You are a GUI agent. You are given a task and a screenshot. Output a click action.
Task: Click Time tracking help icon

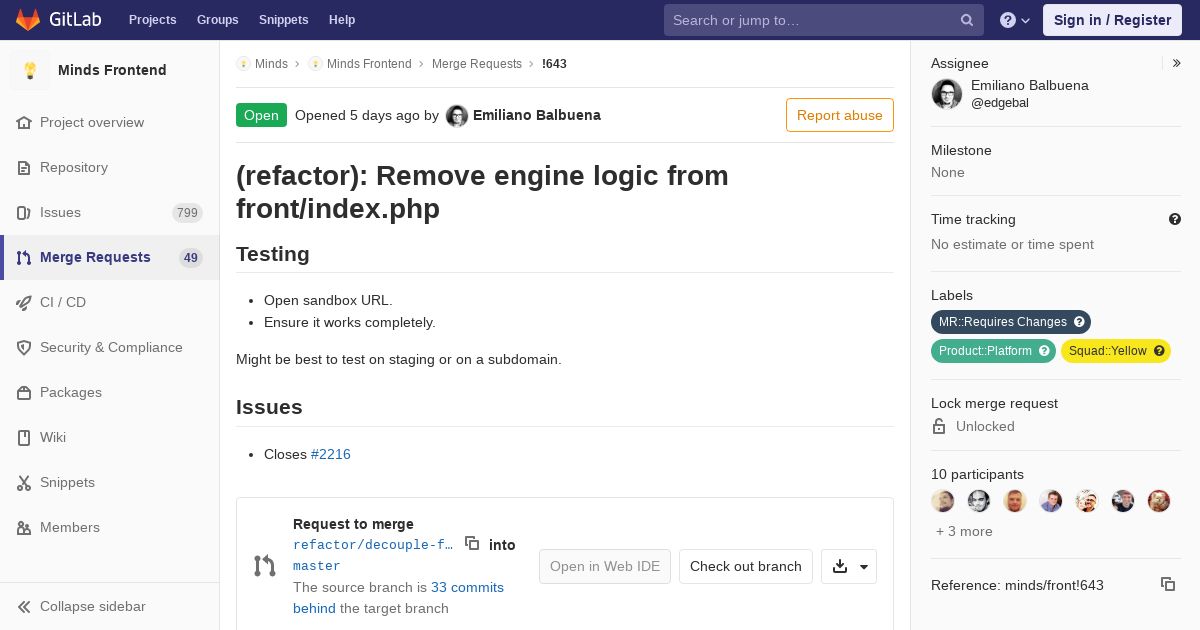tap(1175, 219)
